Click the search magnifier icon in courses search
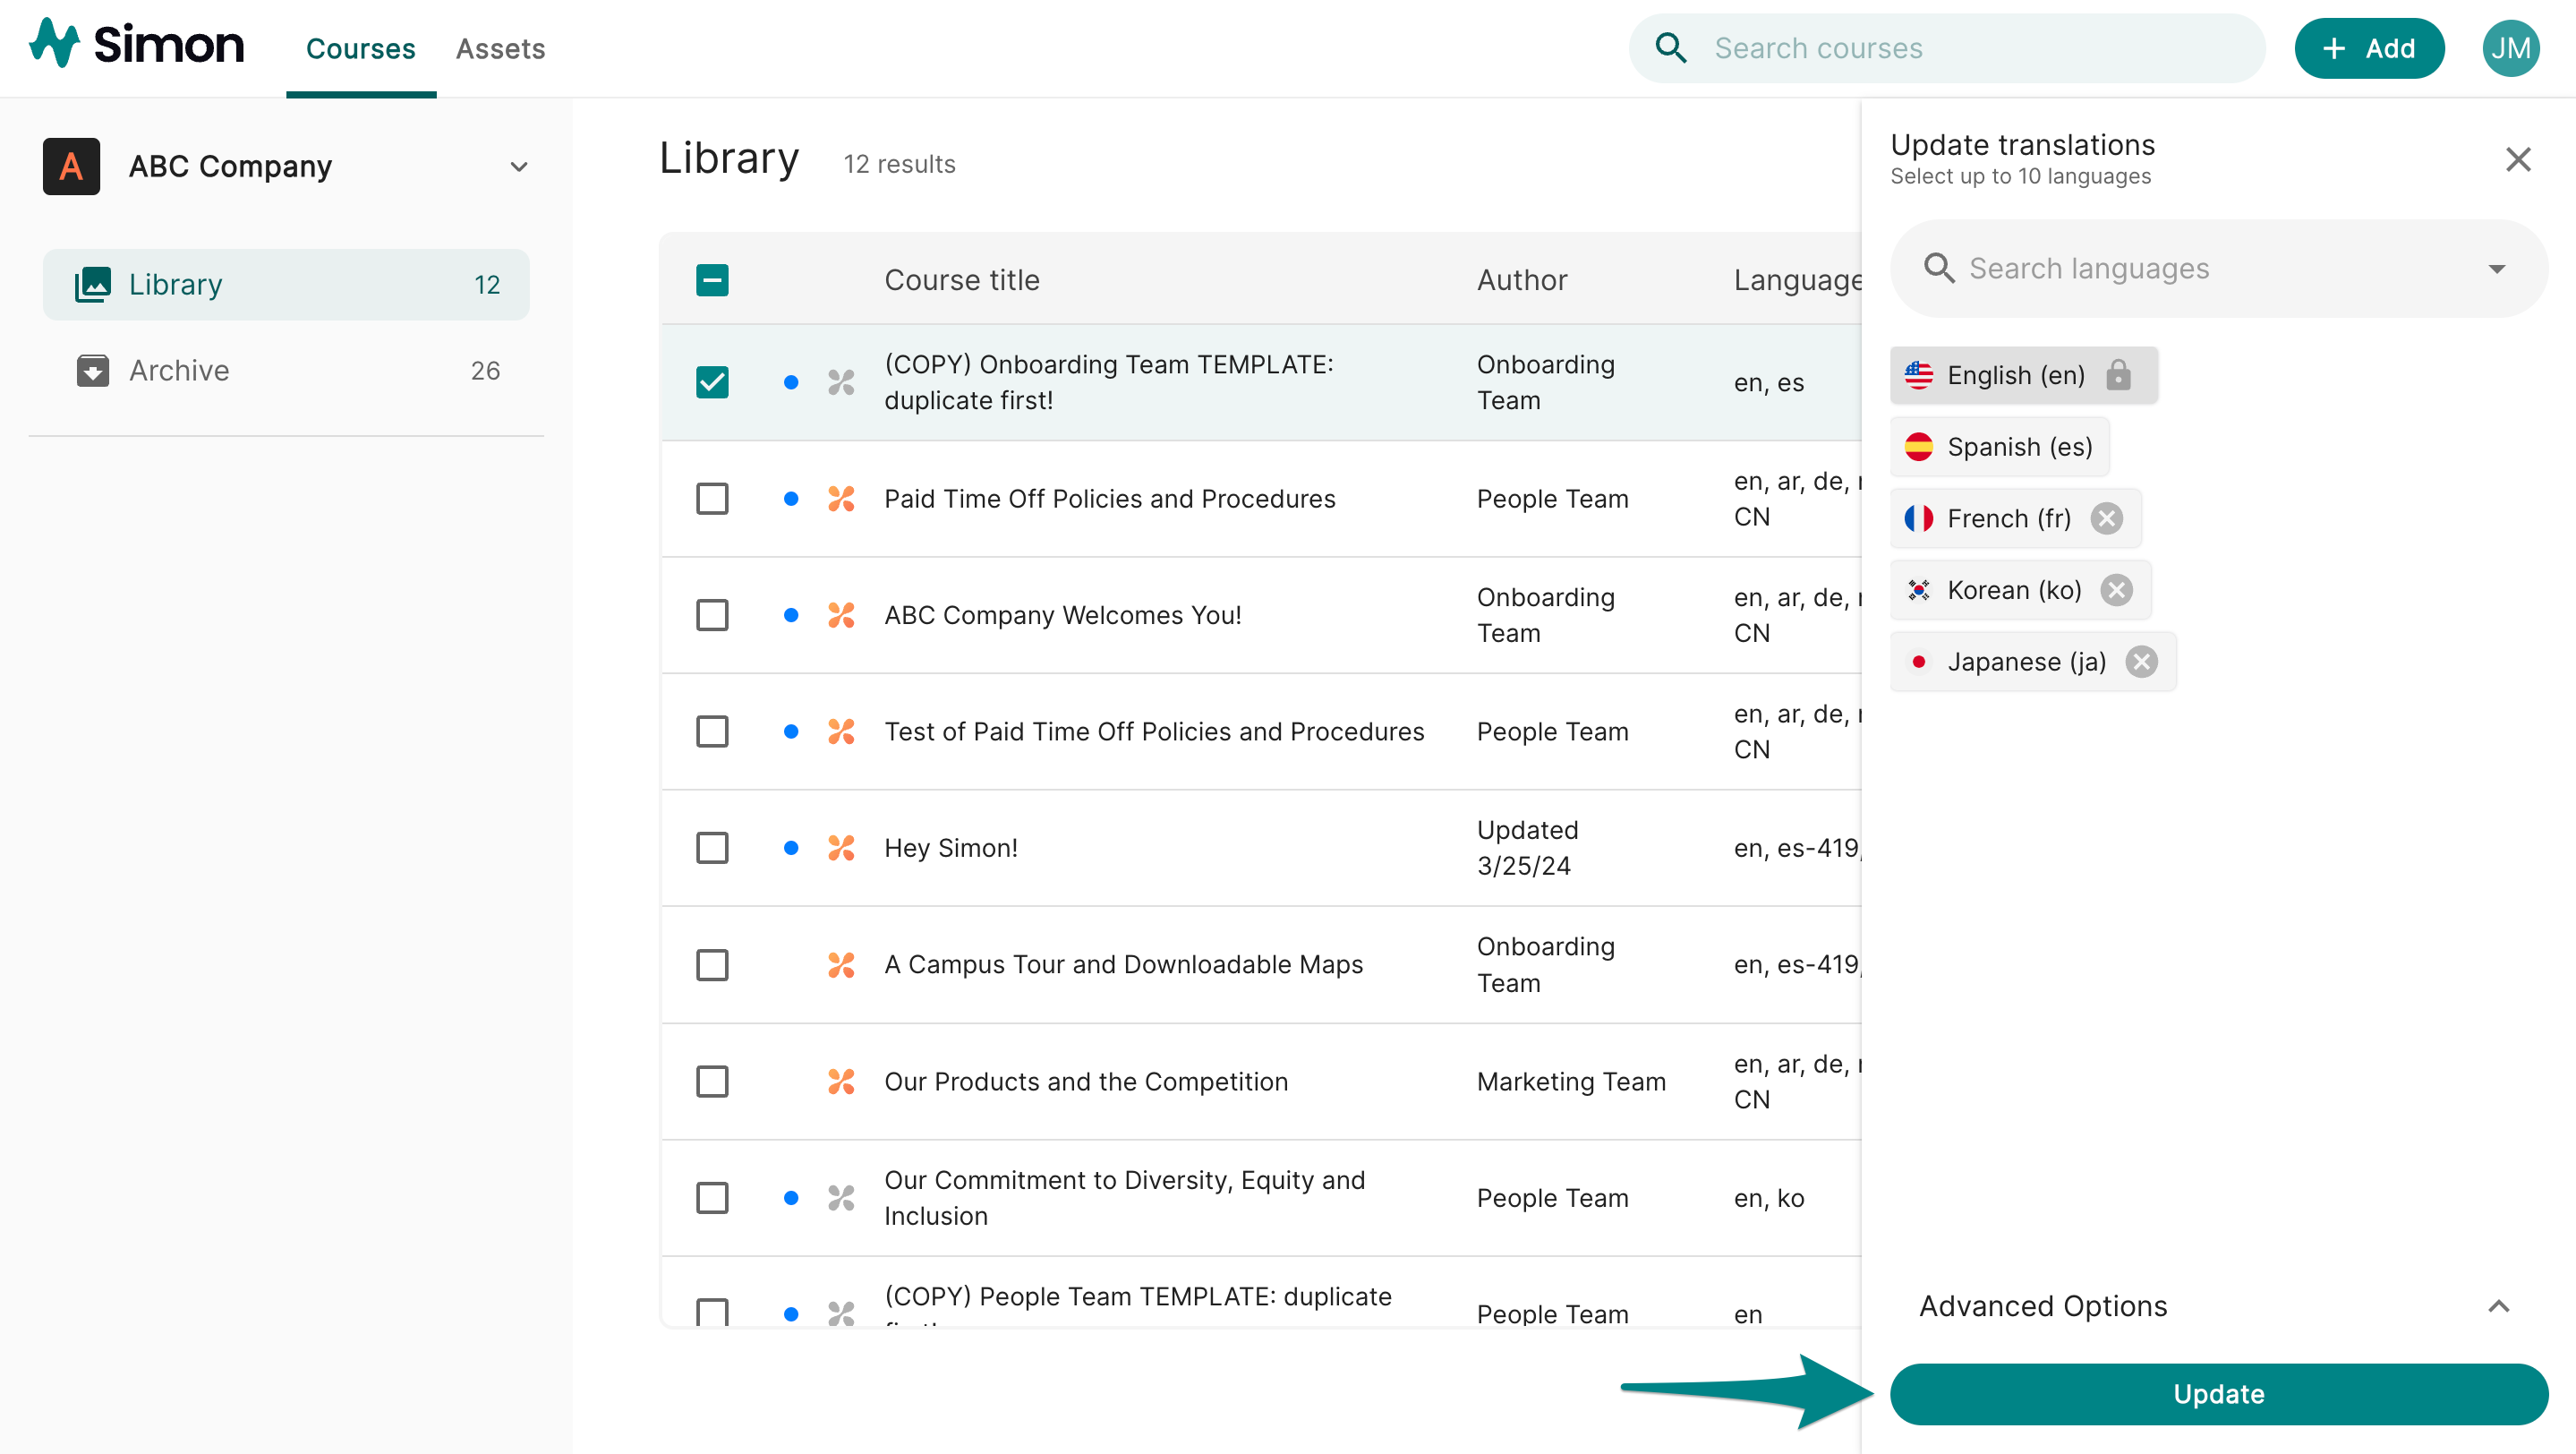This screenshot has width=2576, height=1454. 1670,48
